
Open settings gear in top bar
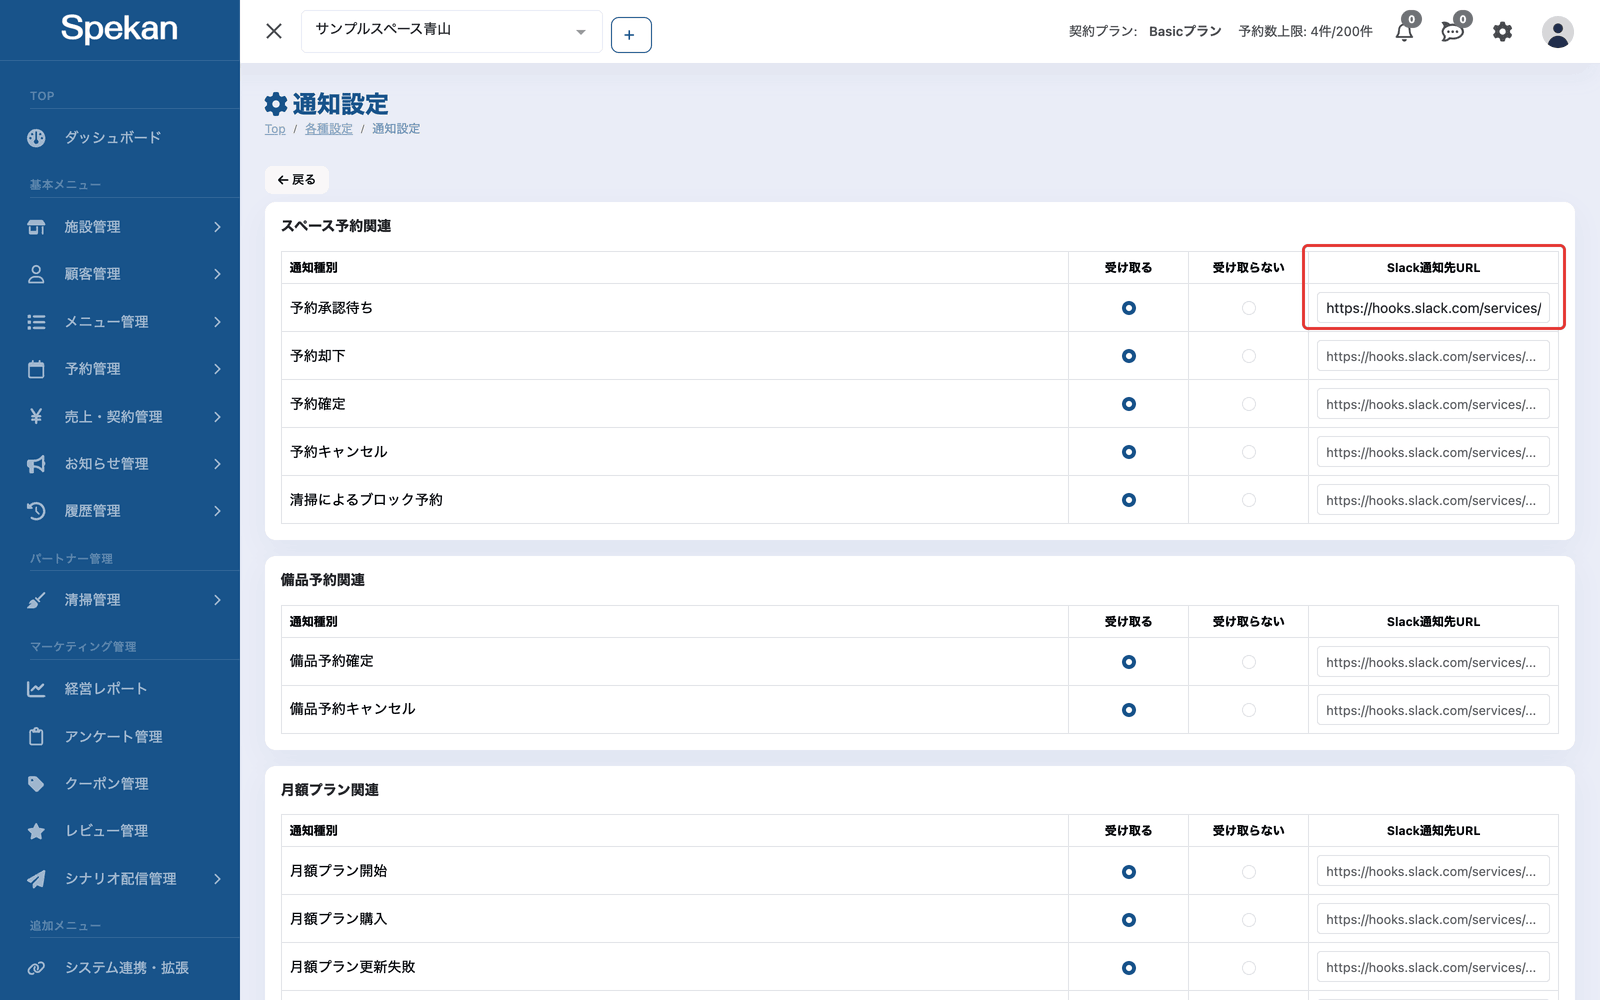point(1502,32)
